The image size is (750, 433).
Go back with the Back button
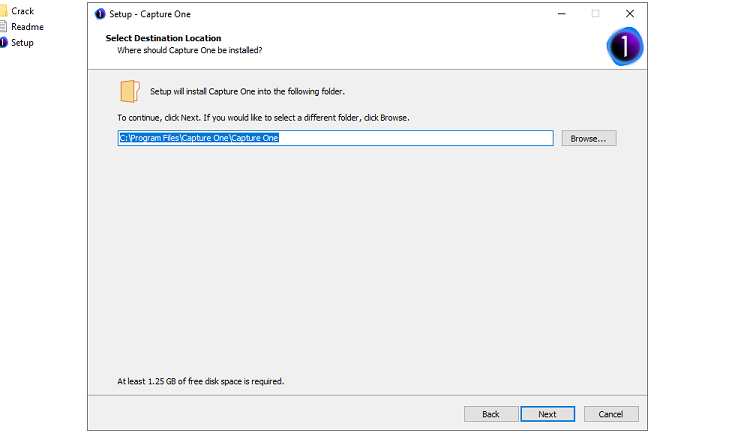[491, 414]
